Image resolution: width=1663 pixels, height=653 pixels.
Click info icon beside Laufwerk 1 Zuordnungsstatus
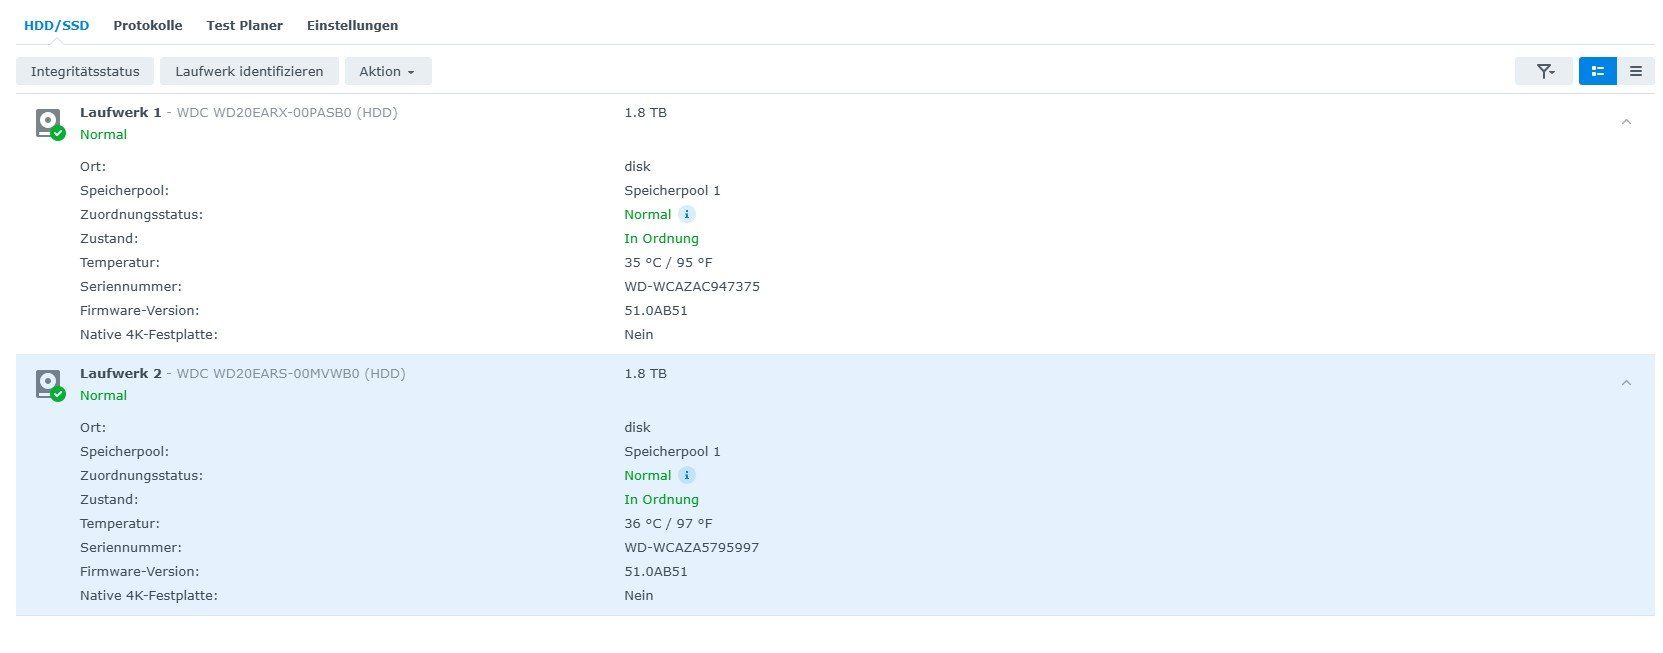pyautogui.click(x=686, y=214)
